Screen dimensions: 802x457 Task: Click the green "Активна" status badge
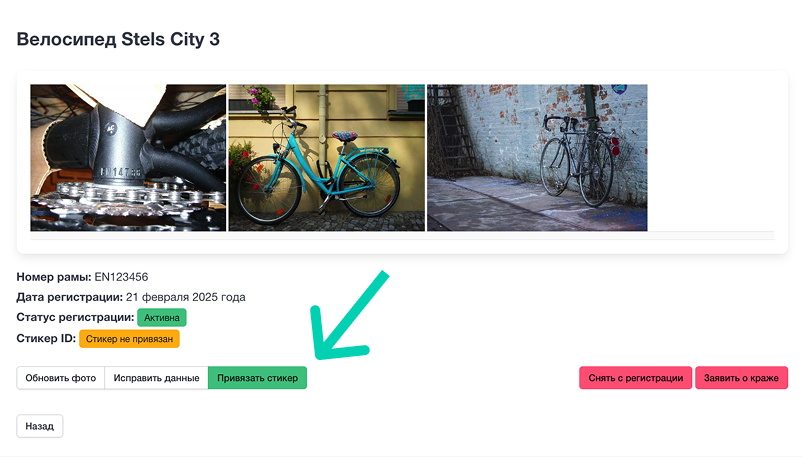(x=162, y=318)
